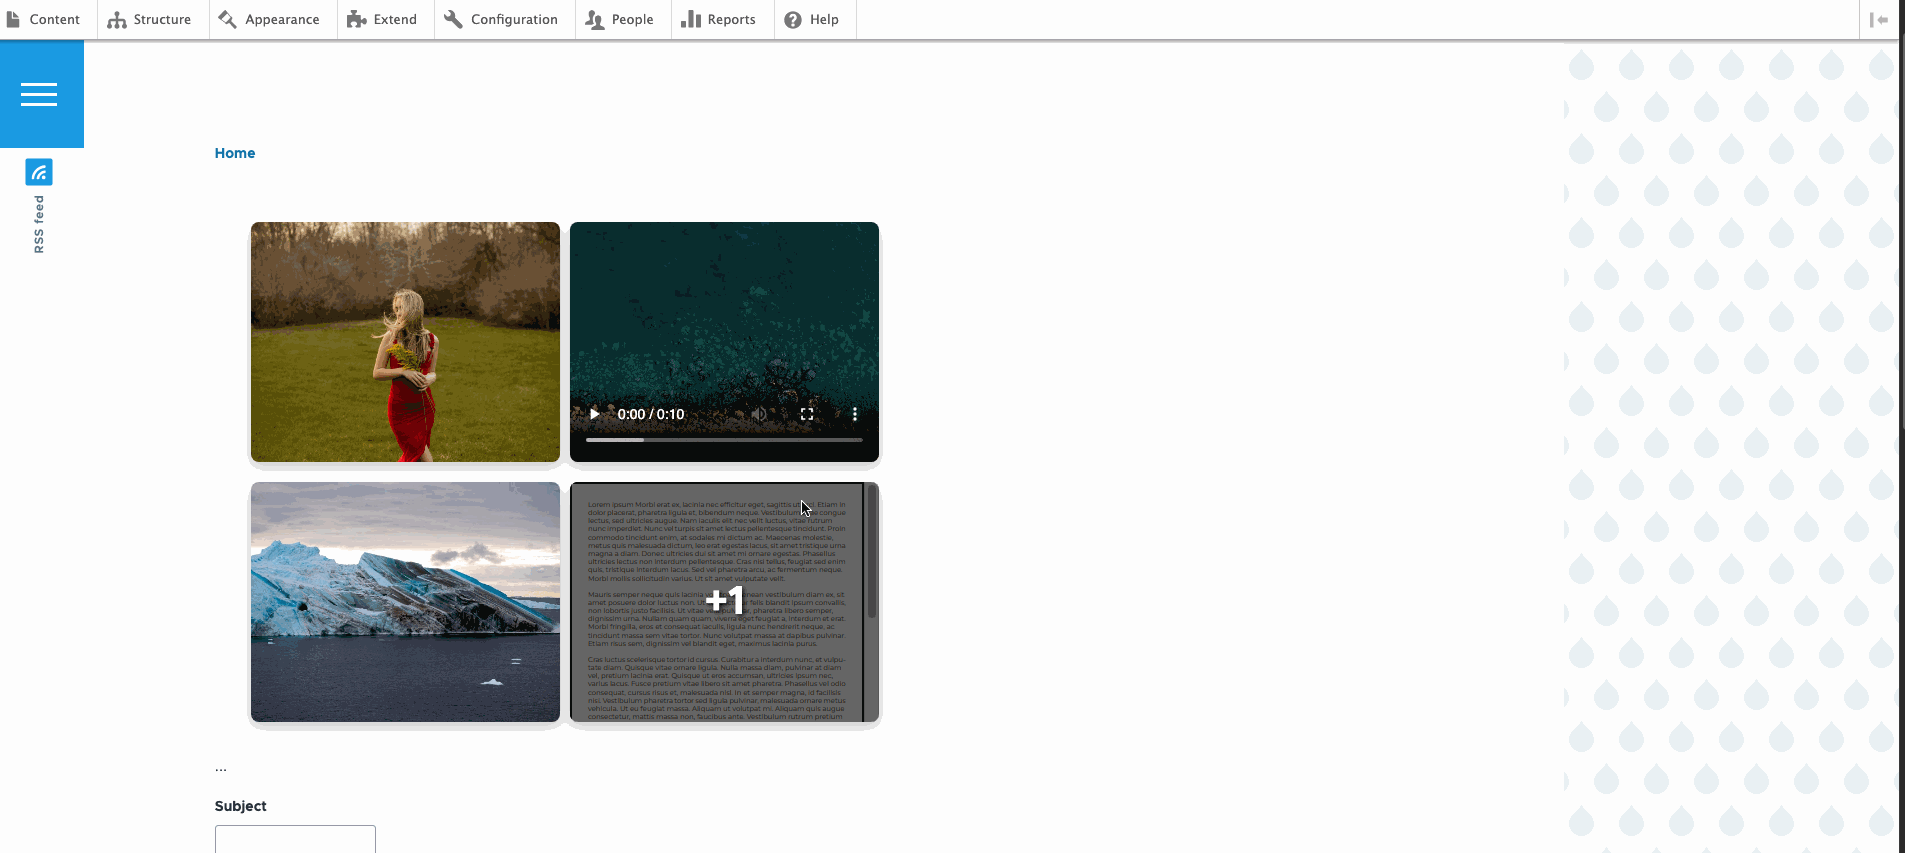
Task: Seek on the video progress bar
Action: click(724, 439)
